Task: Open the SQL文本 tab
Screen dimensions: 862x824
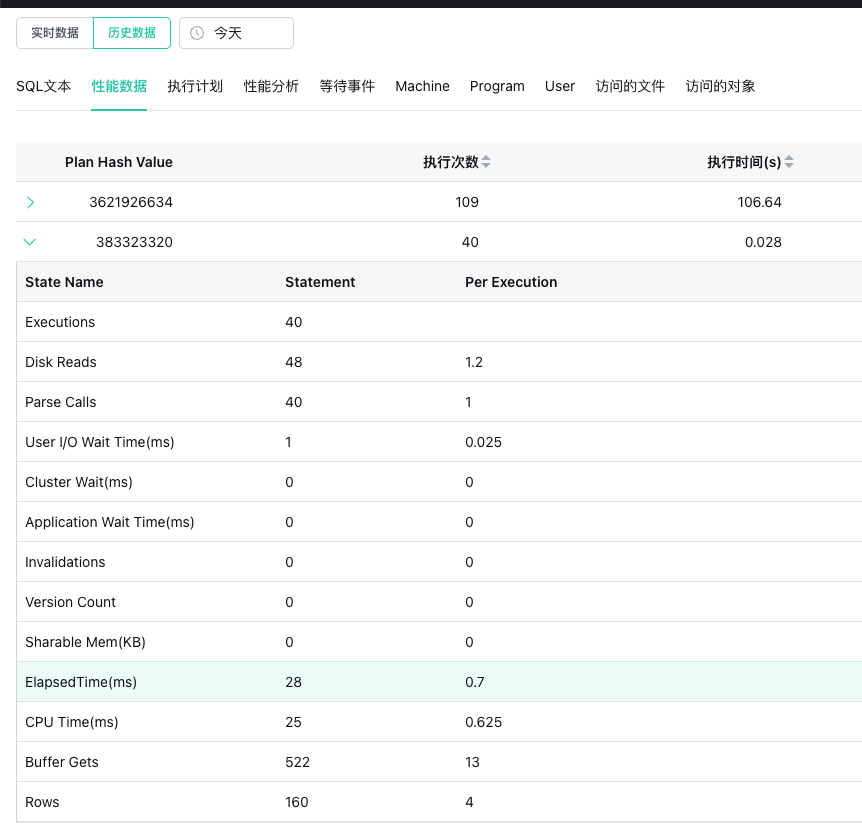Action: [x=44, y=86]
